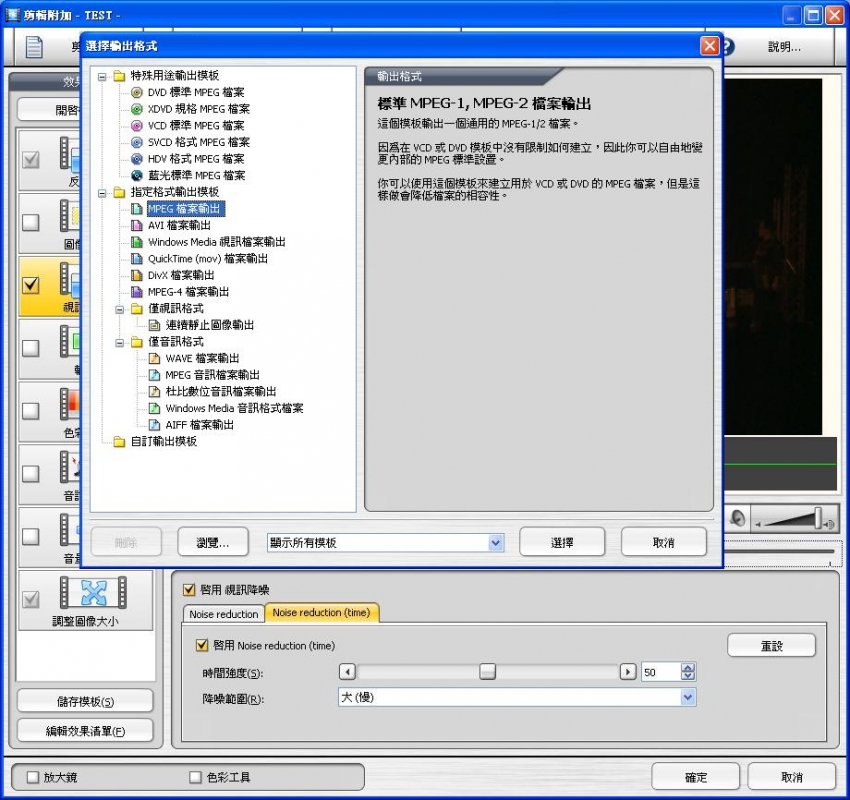Switch to the Noise reduction tab
Viewport: 850px width, 800px height.
[x=223, y=613]
